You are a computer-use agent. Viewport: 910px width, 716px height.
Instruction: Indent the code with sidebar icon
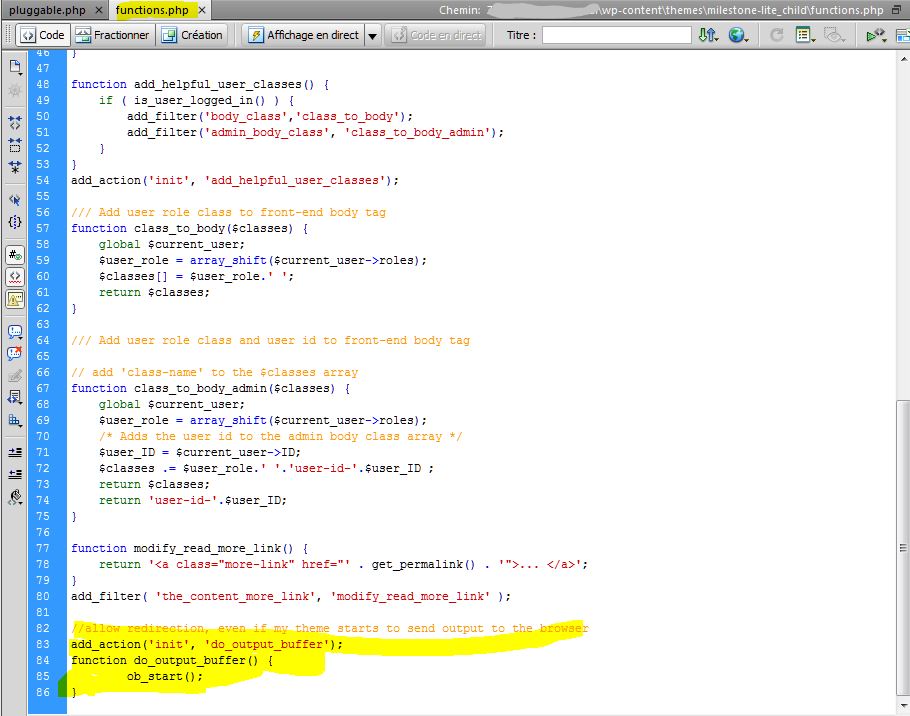point(15,452)
